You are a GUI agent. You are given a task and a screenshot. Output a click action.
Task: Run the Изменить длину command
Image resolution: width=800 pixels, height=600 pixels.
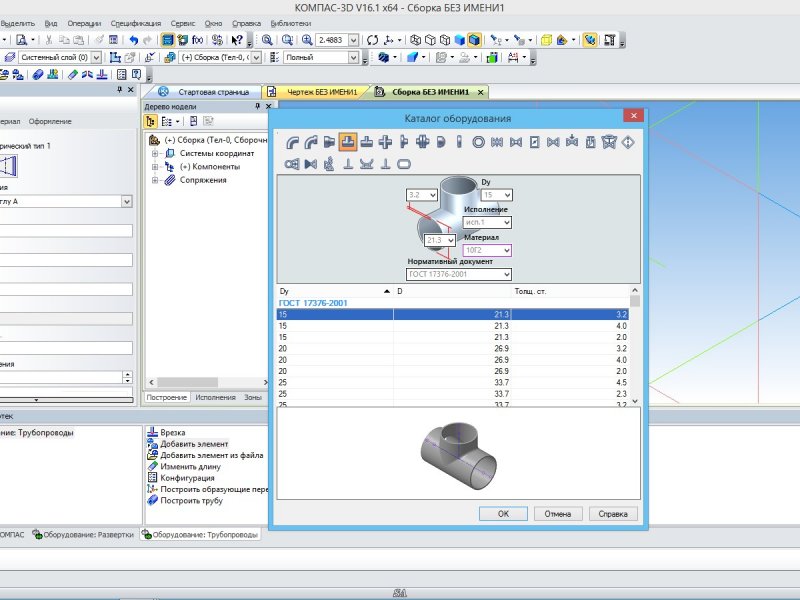click(x=184, y=466)
